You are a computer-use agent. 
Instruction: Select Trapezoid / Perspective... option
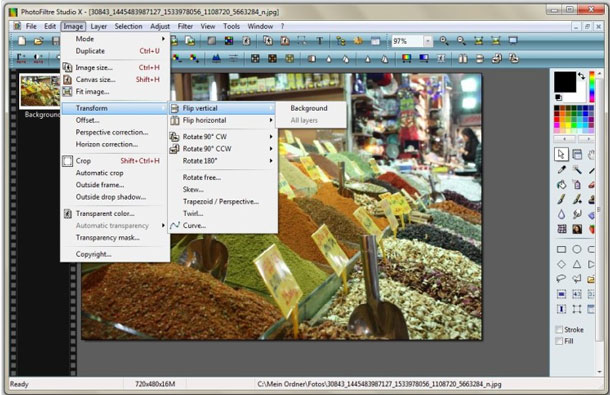coord(222,201)
